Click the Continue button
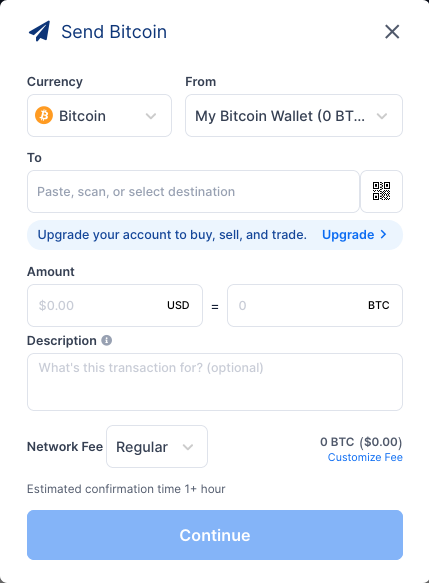The width and height of the screenshot is (429, 583). [x=215, y=535]
